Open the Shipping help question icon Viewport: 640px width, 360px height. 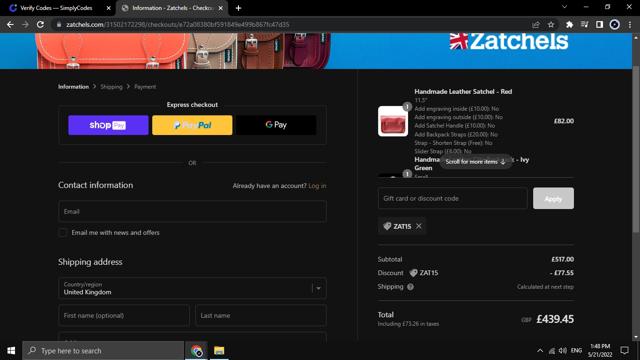410,287
